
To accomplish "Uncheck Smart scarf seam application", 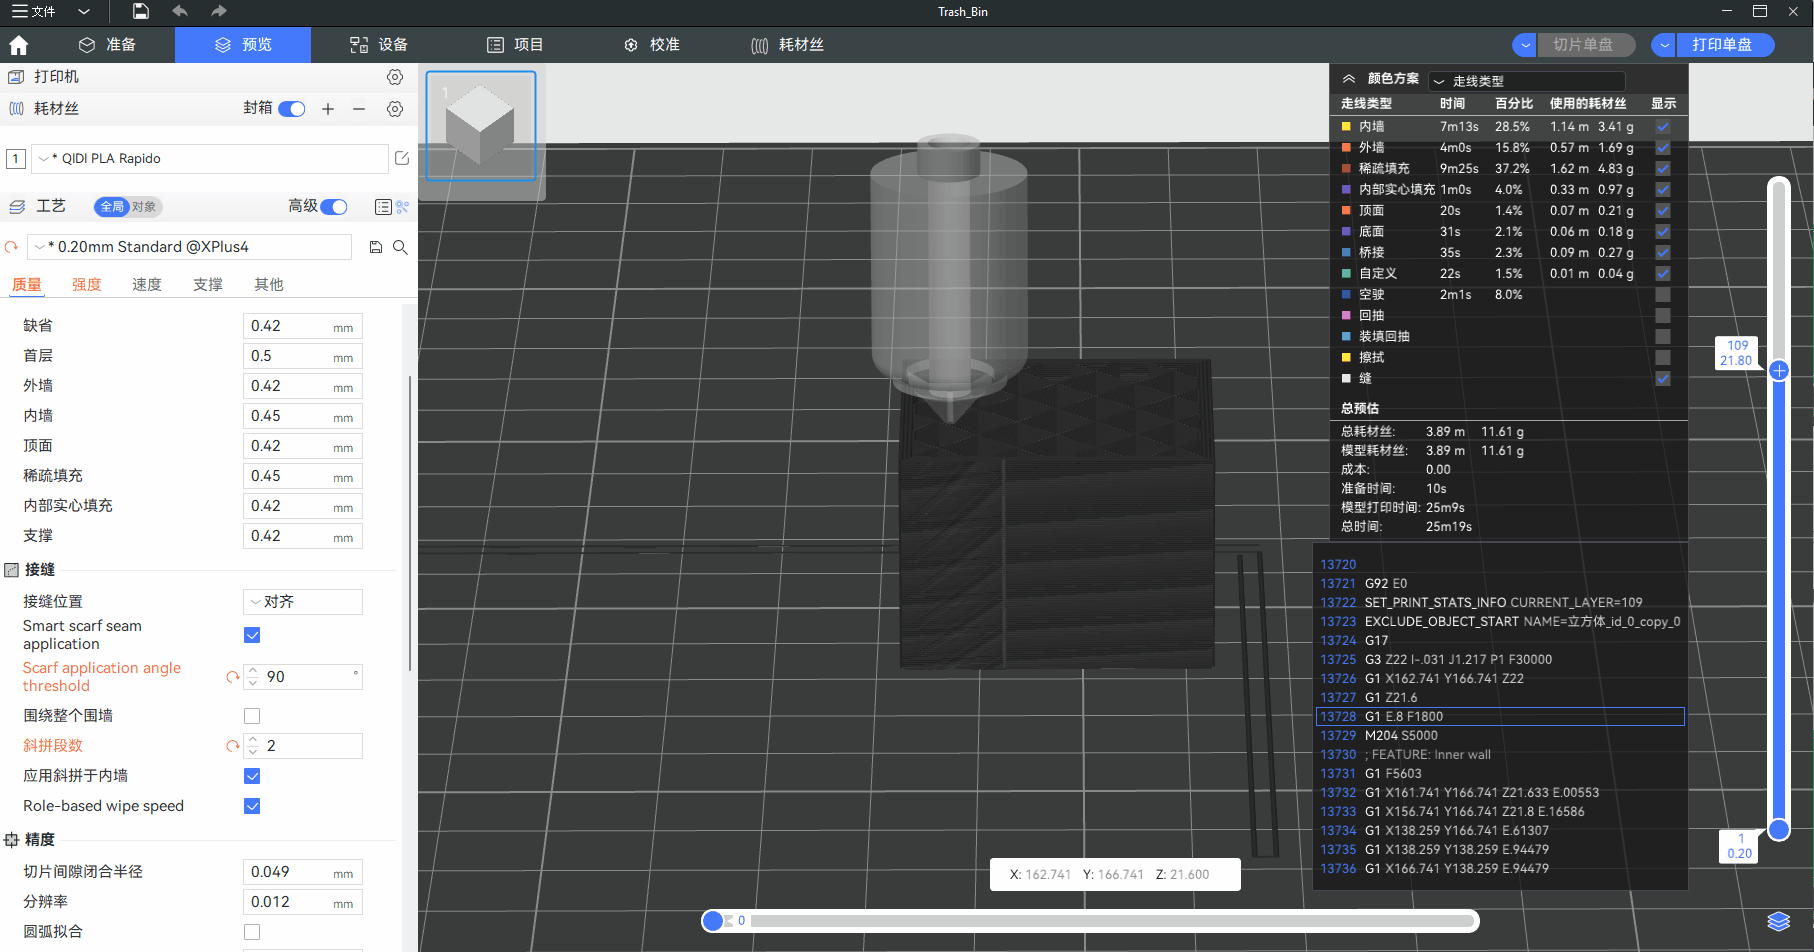I will (252, 635).
